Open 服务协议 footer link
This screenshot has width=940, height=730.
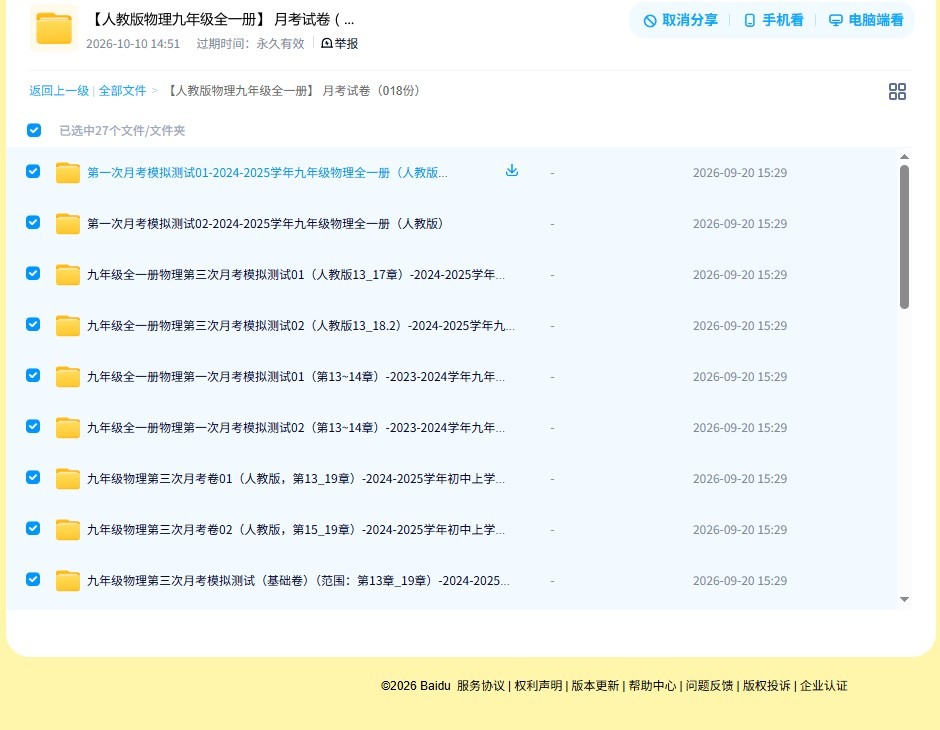(x=481, y=686)
